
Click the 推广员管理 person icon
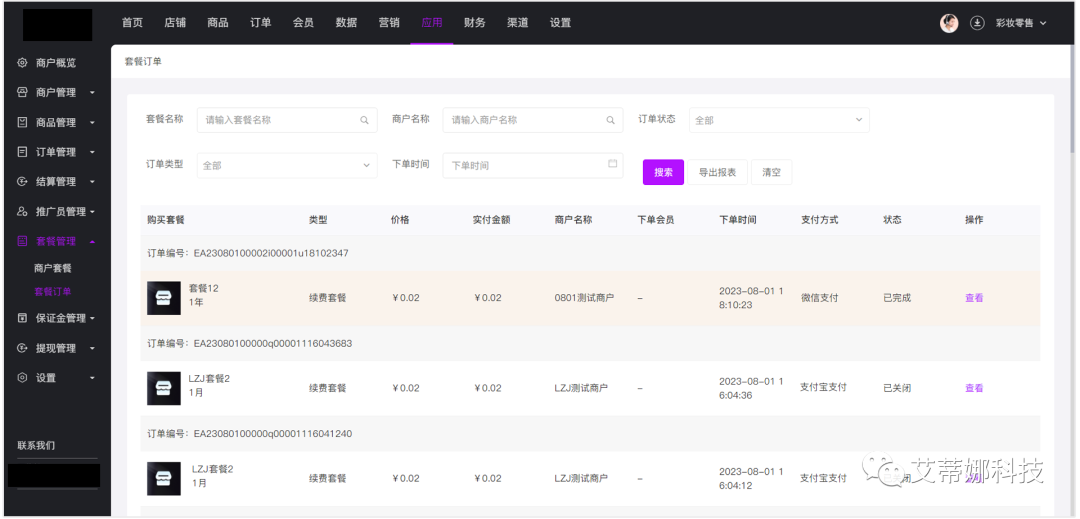22,211
